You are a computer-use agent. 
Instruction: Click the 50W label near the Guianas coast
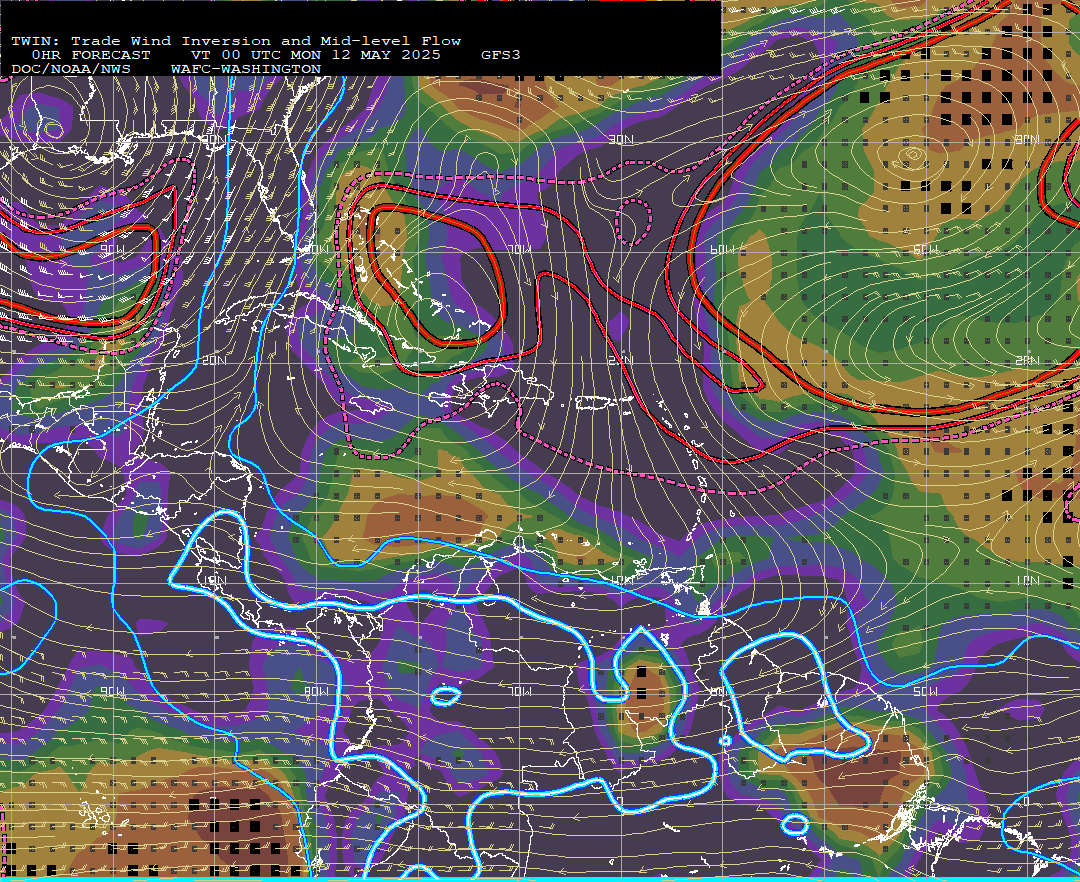pyautogui.click(x=926, y=691)
